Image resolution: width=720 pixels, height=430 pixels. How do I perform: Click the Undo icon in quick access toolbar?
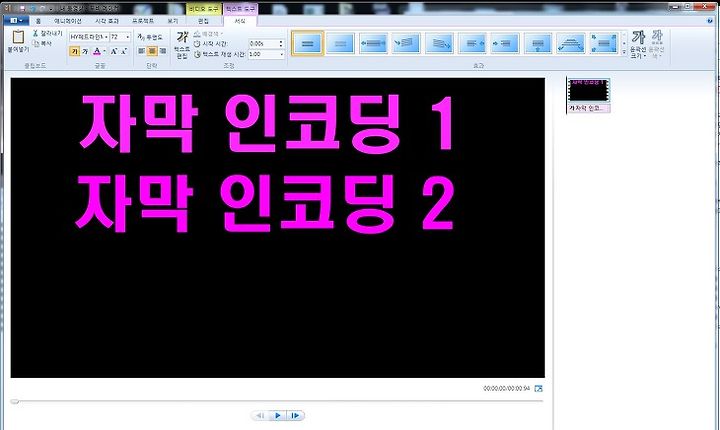(33, 8)
